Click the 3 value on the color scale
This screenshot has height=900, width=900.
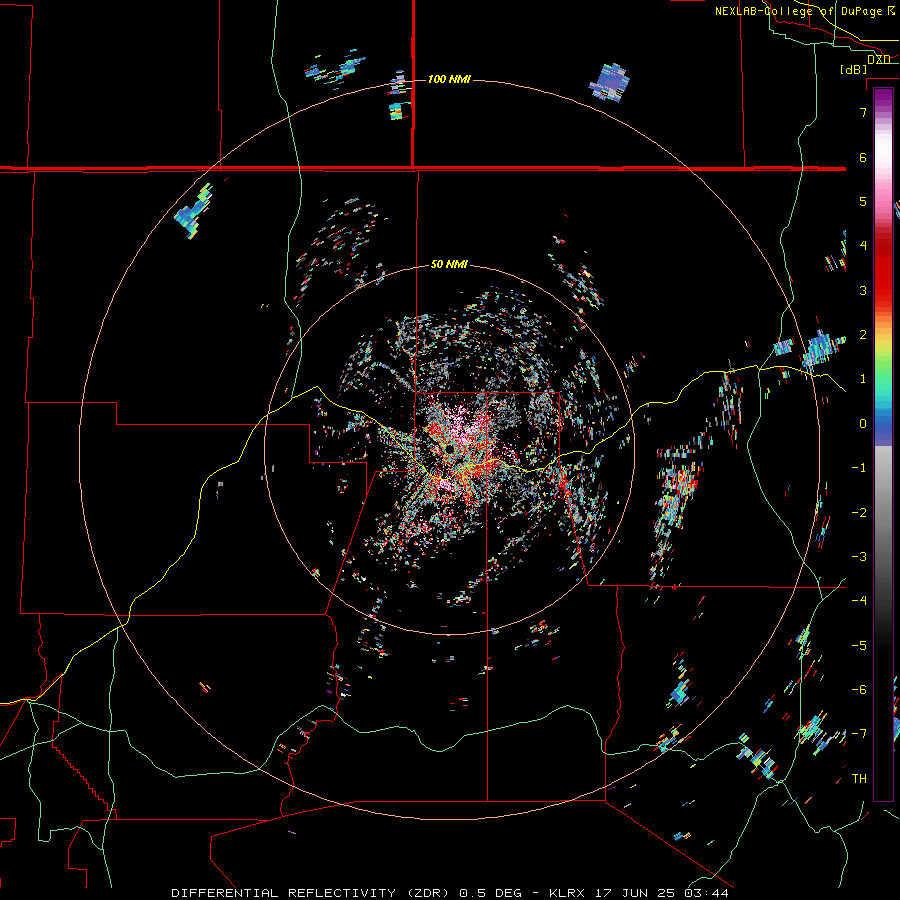click(863, 290)
